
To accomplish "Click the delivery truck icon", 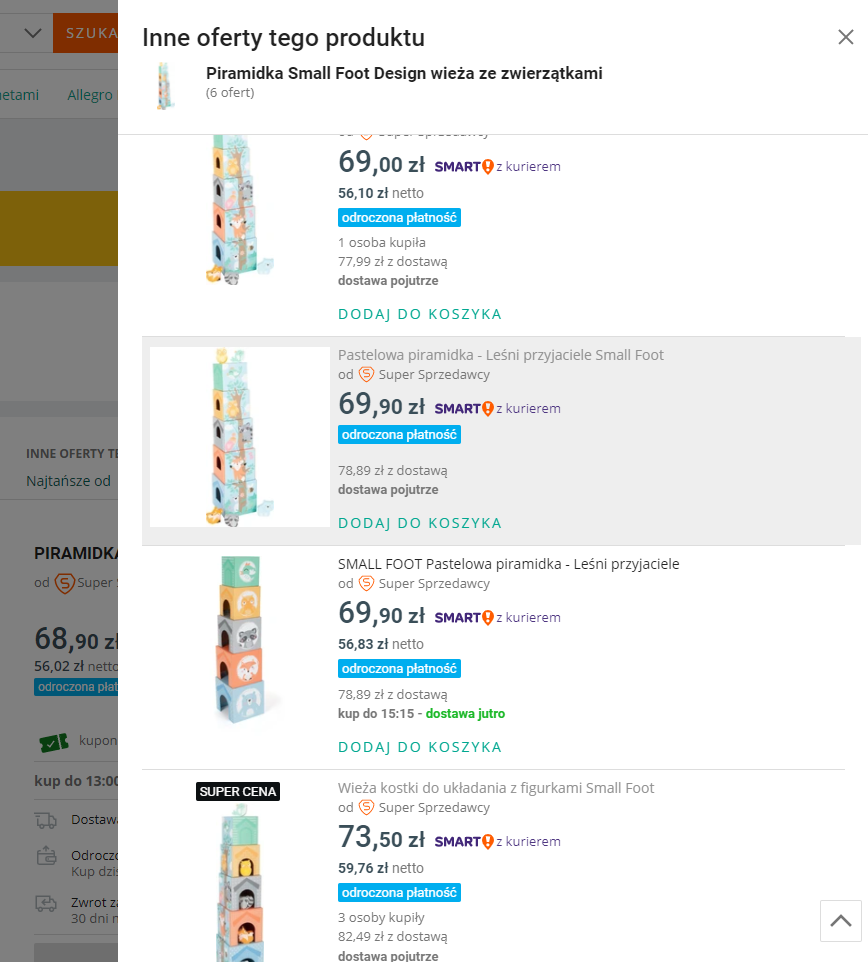I will tap(46, 820).
